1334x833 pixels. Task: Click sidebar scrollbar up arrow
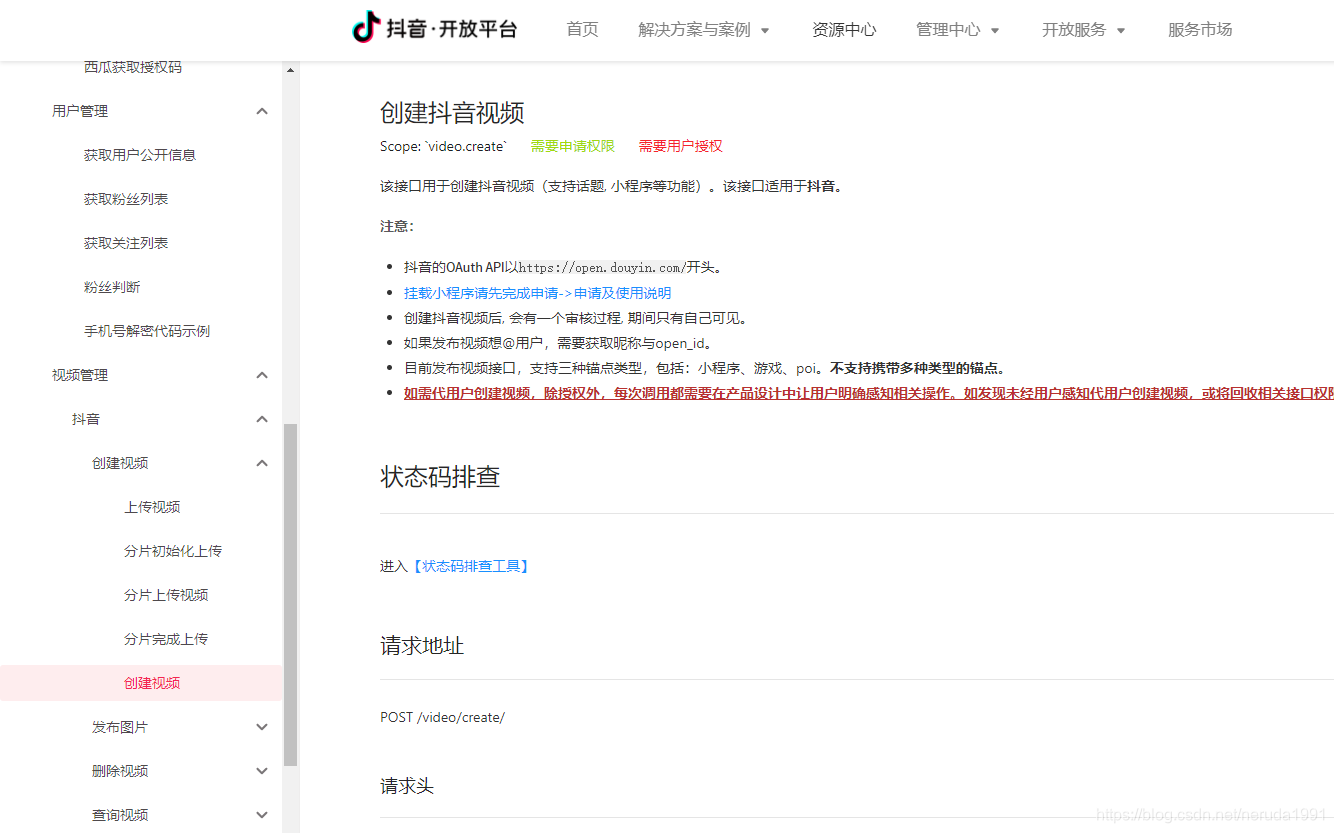[291, 70]
